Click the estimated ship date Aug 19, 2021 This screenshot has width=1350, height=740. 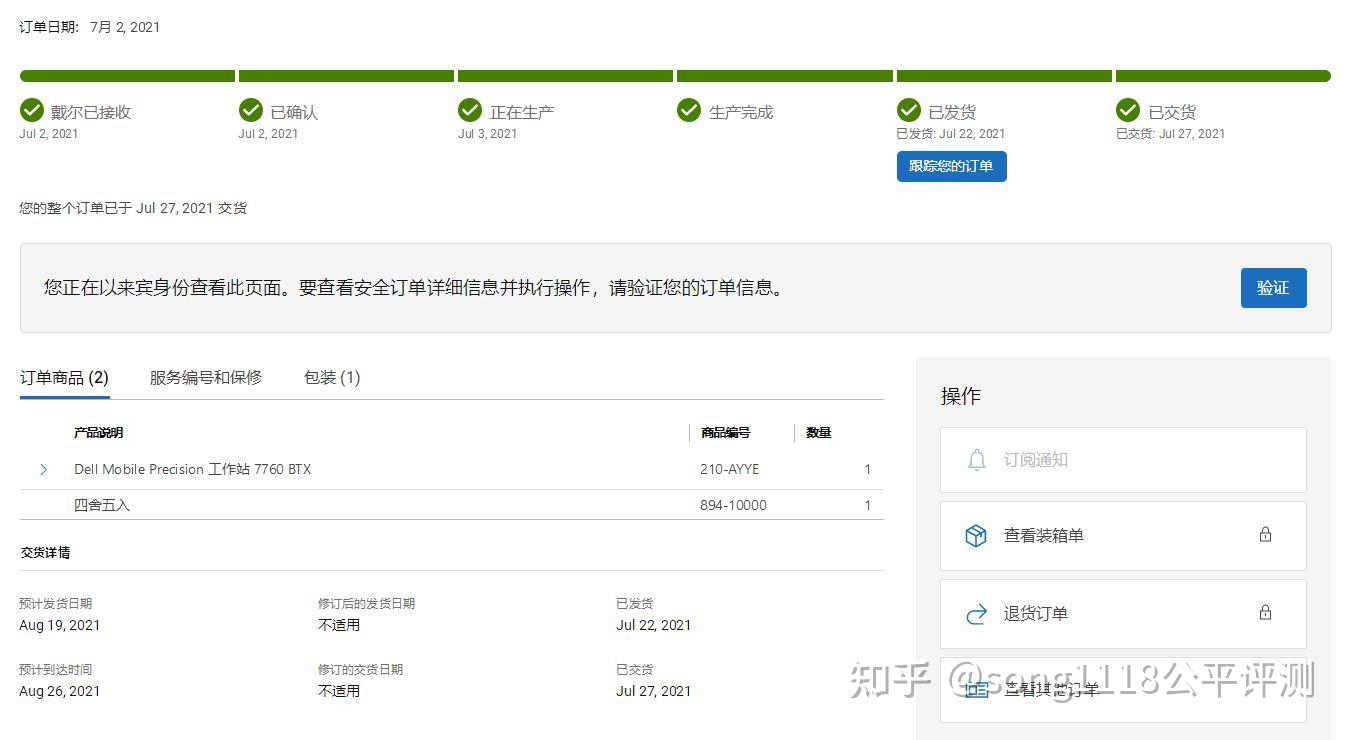(x=60, y=625)
